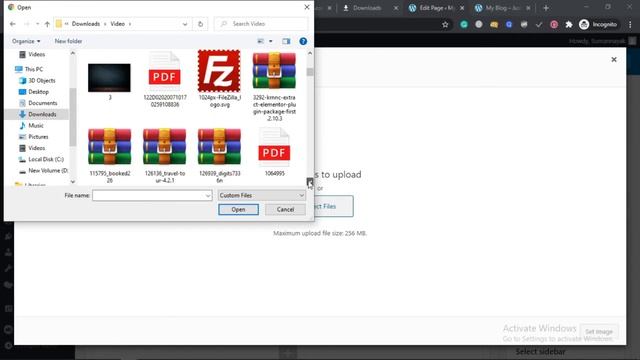Close the Edit Page browser tab

(462, 8)
